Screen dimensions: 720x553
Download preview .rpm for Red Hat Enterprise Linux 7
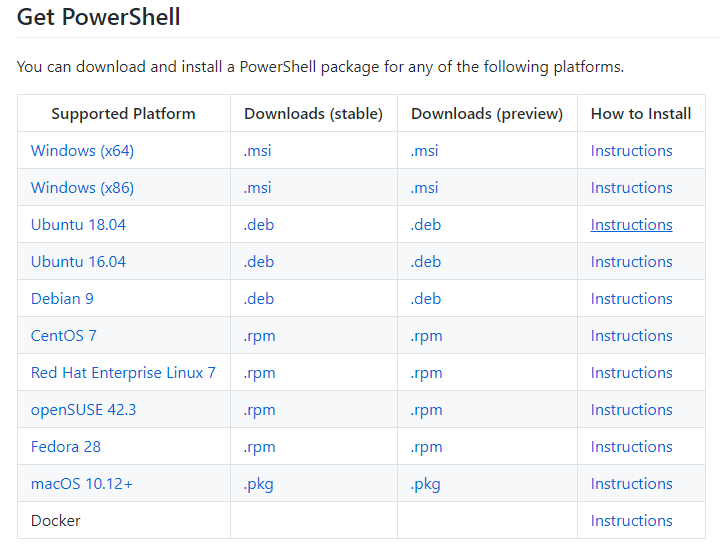tap(427, 373)
